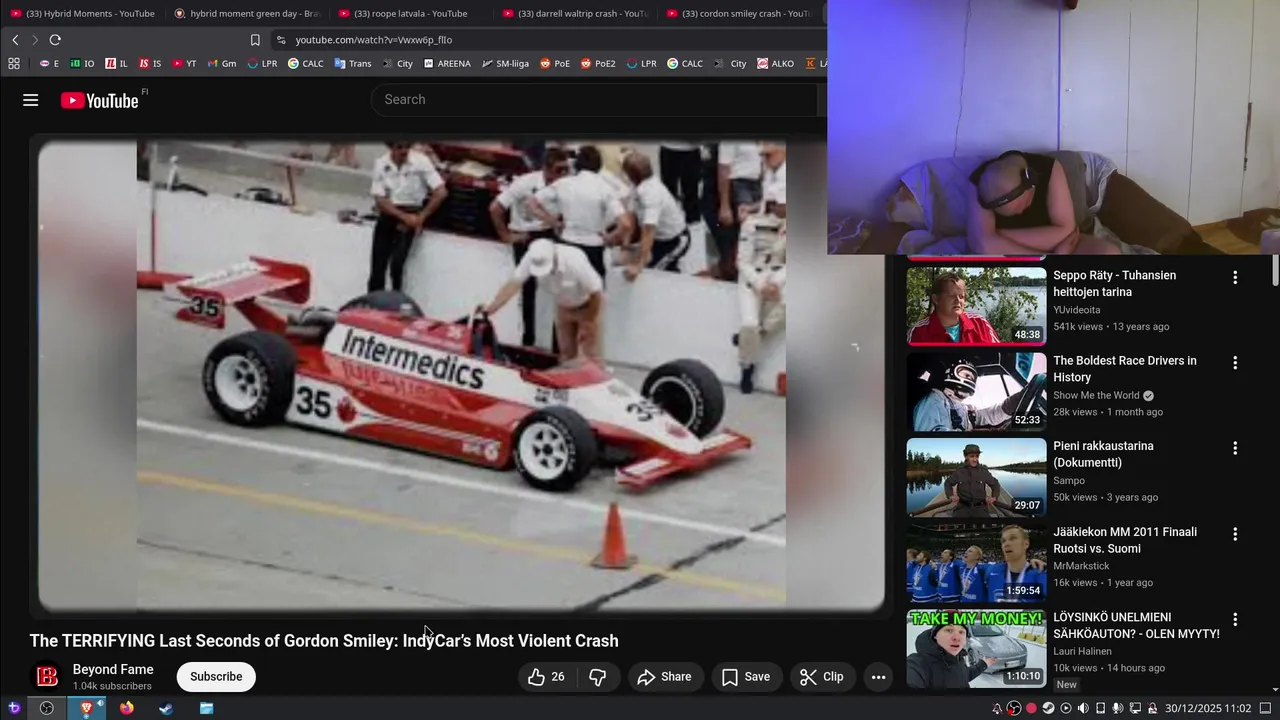This screenshot has height=720, width=1280.
Task: Switch to the Brave browser taskbar icon
Action: 86,708
